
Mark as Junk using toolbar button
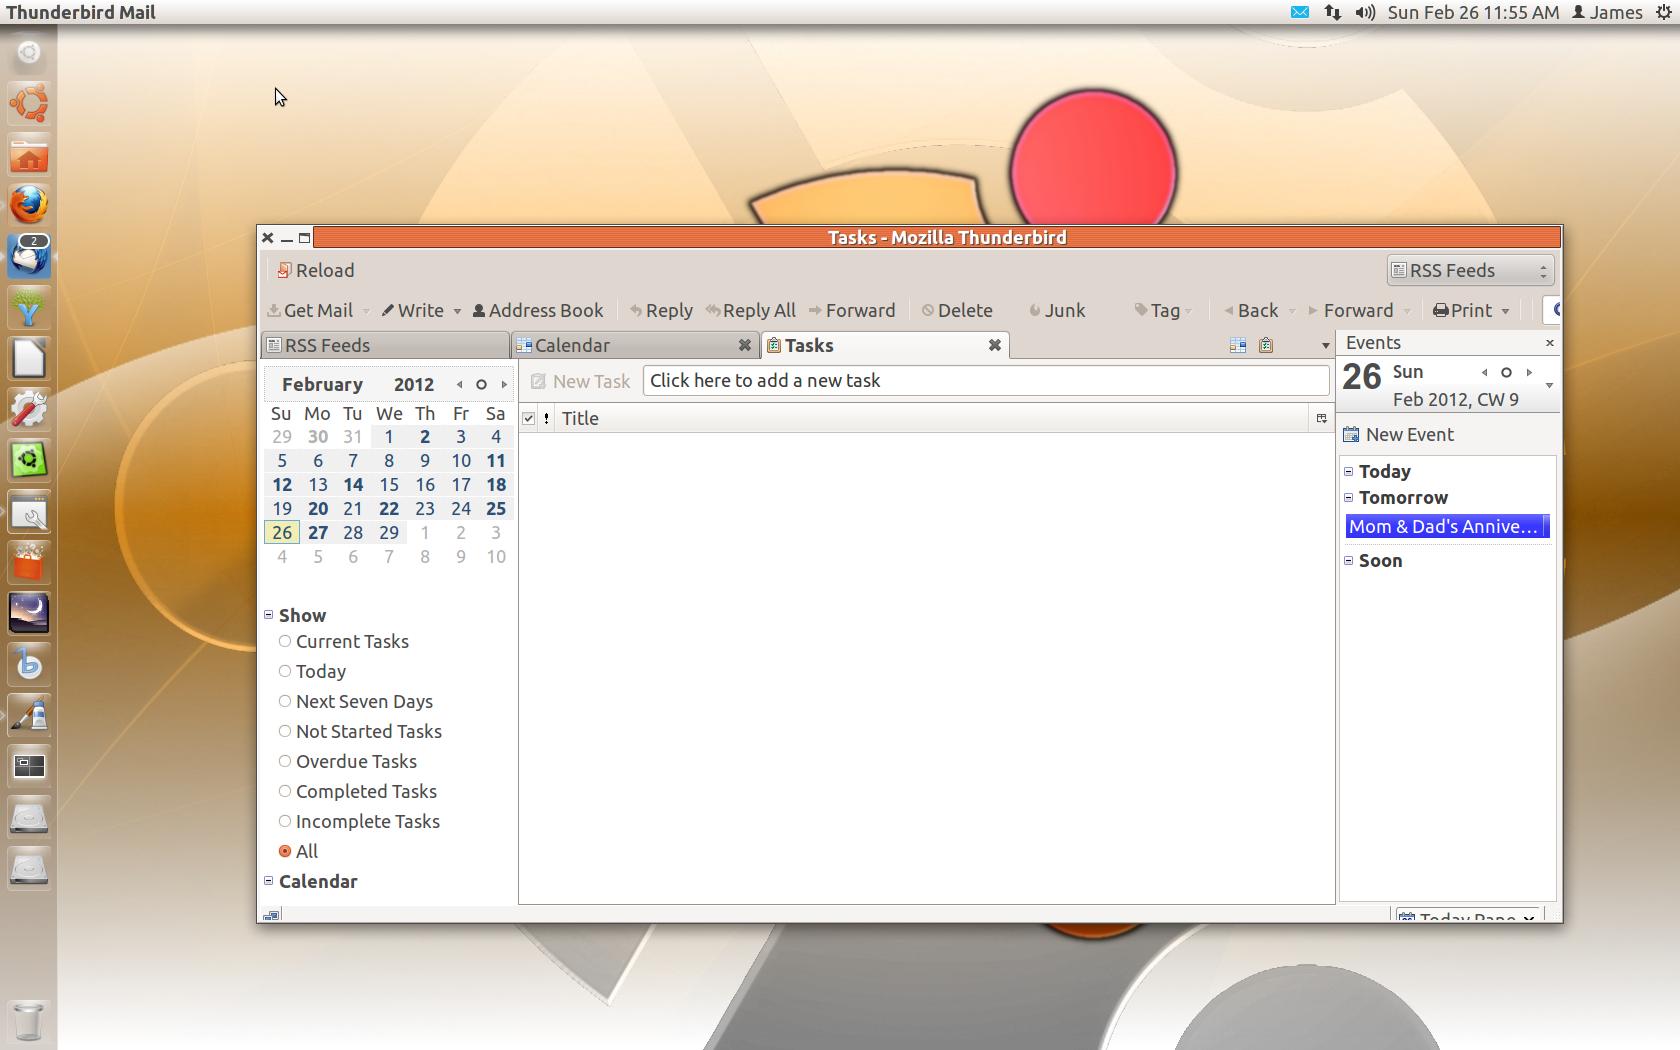point(1057,311)
